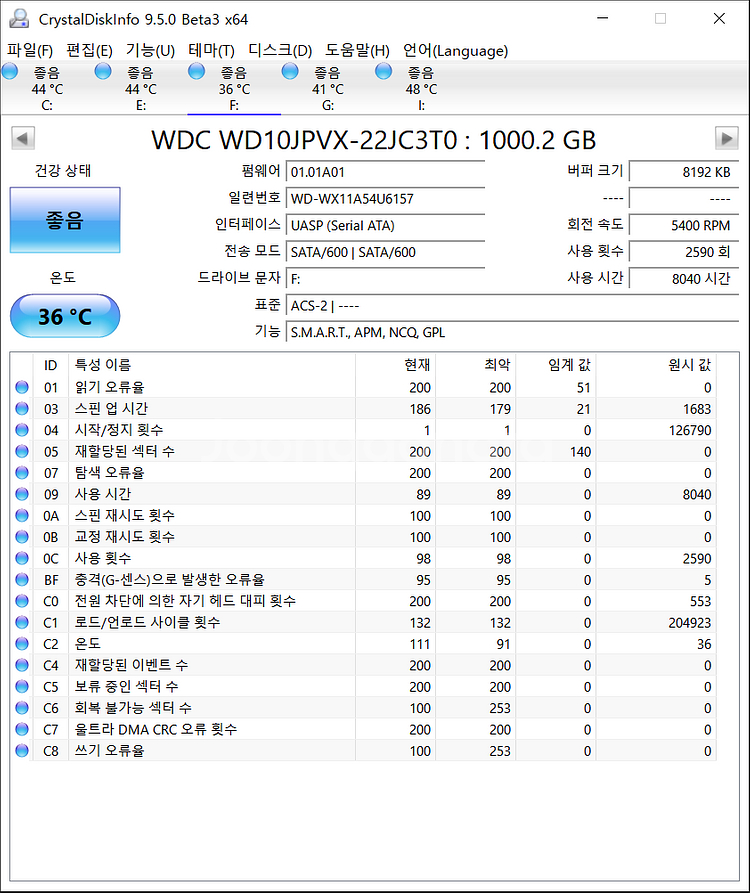This screenshot has height=893, width=750.
Task: Click status circle for attribute 09
Action: (22, 494)
